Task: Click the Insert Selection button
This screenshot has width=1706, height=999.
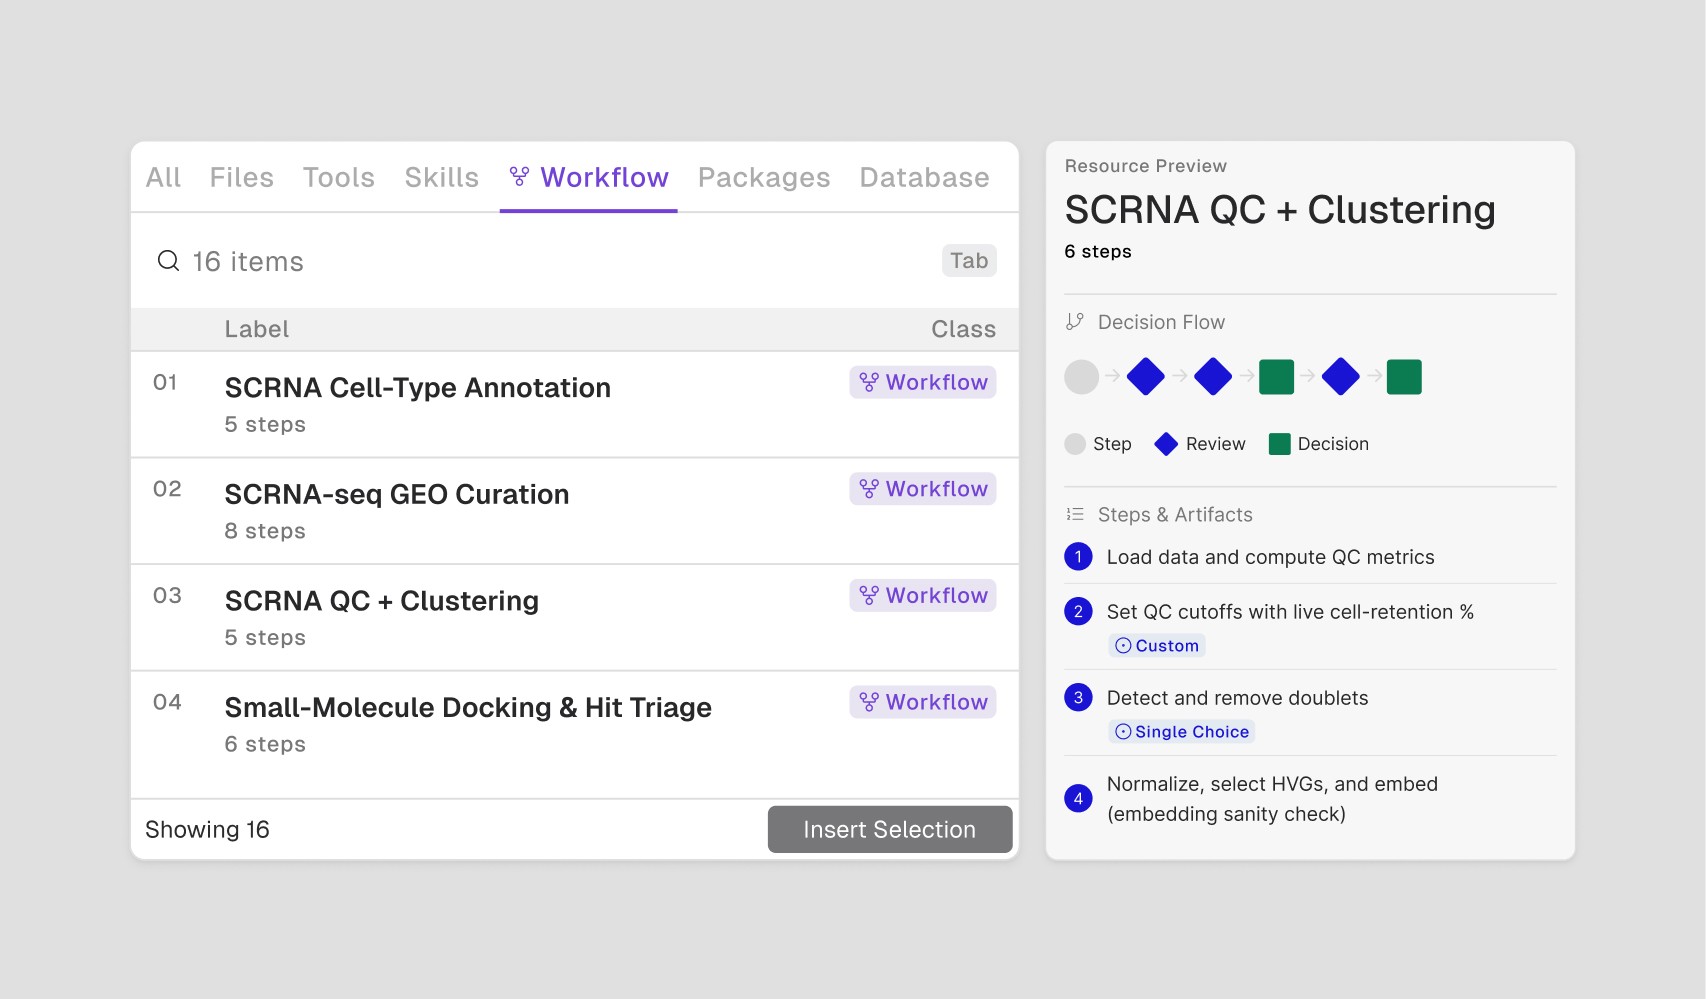Action: pos(890,829)
